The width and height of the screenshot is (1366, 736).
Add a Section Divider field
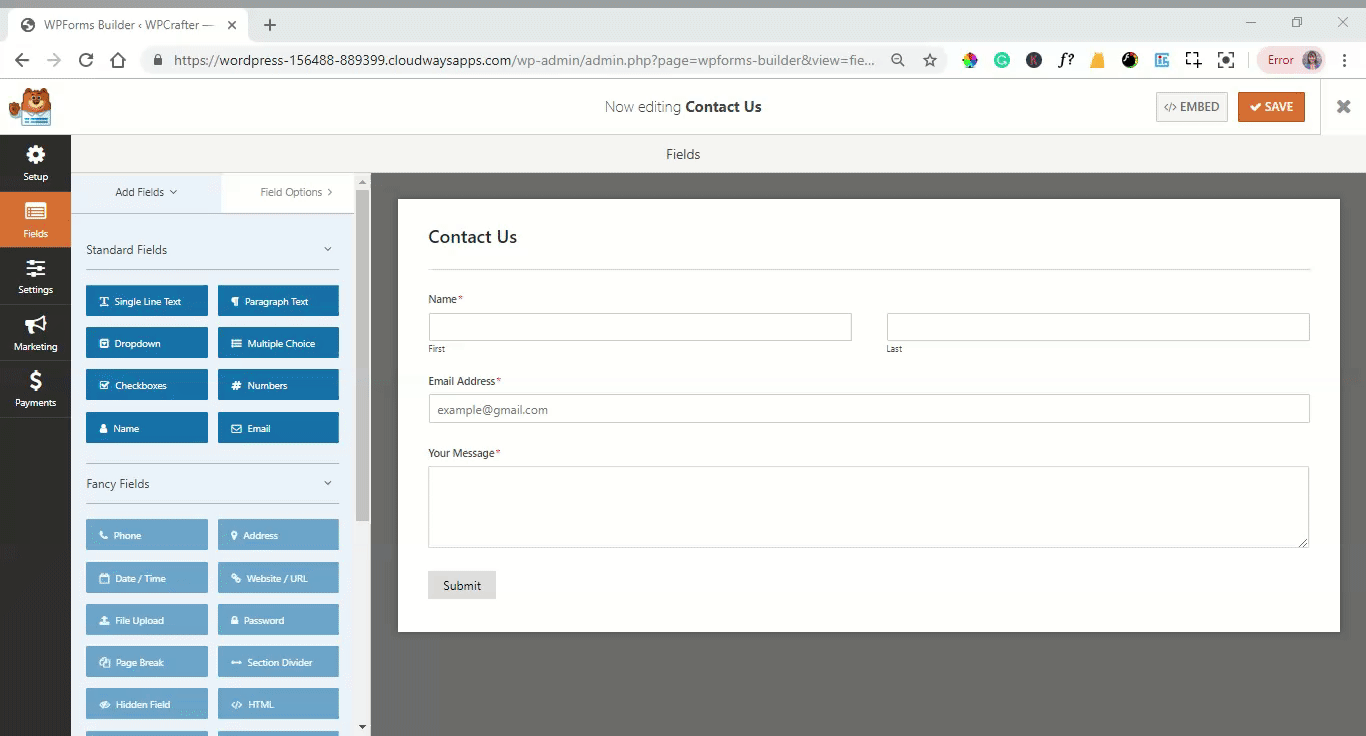(278, 662)
